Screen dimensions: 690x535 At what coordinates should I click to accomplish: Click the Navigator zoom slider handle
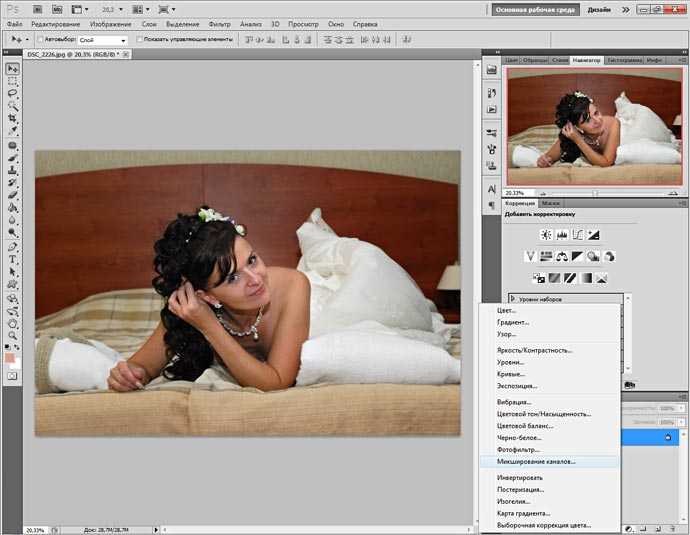[595, 193]
